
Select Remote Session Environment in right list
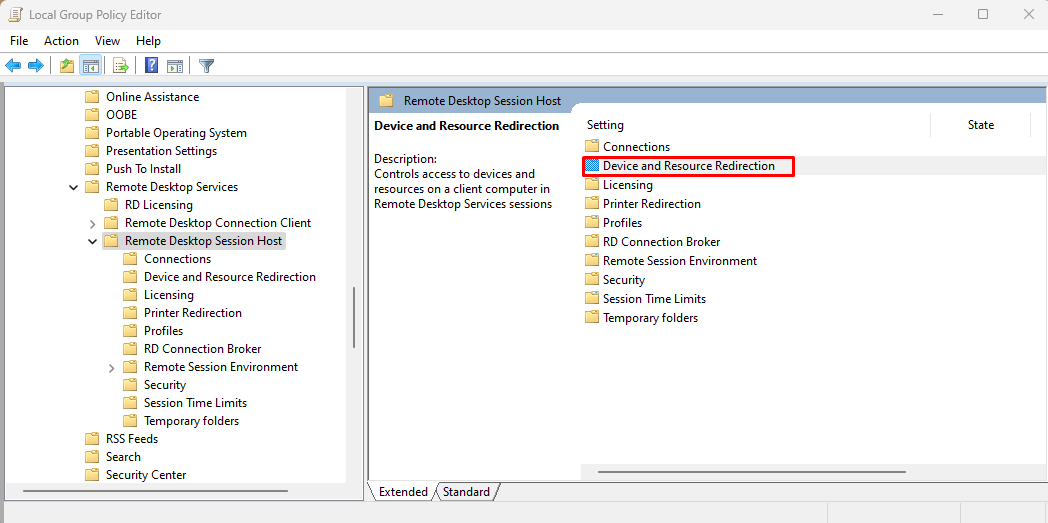[680, 260]
